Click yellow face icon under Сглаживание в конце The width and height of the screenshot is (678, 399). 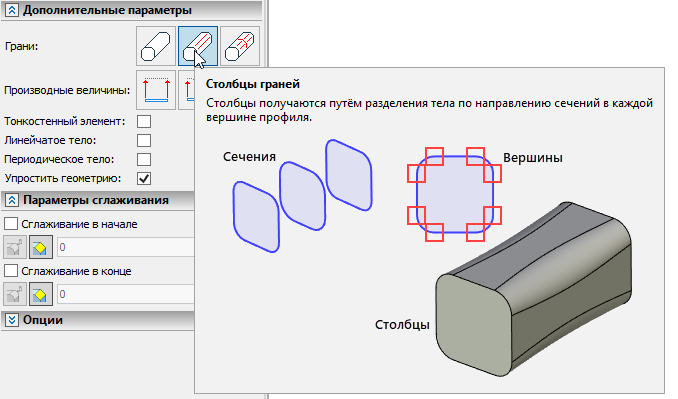[41, 294]
